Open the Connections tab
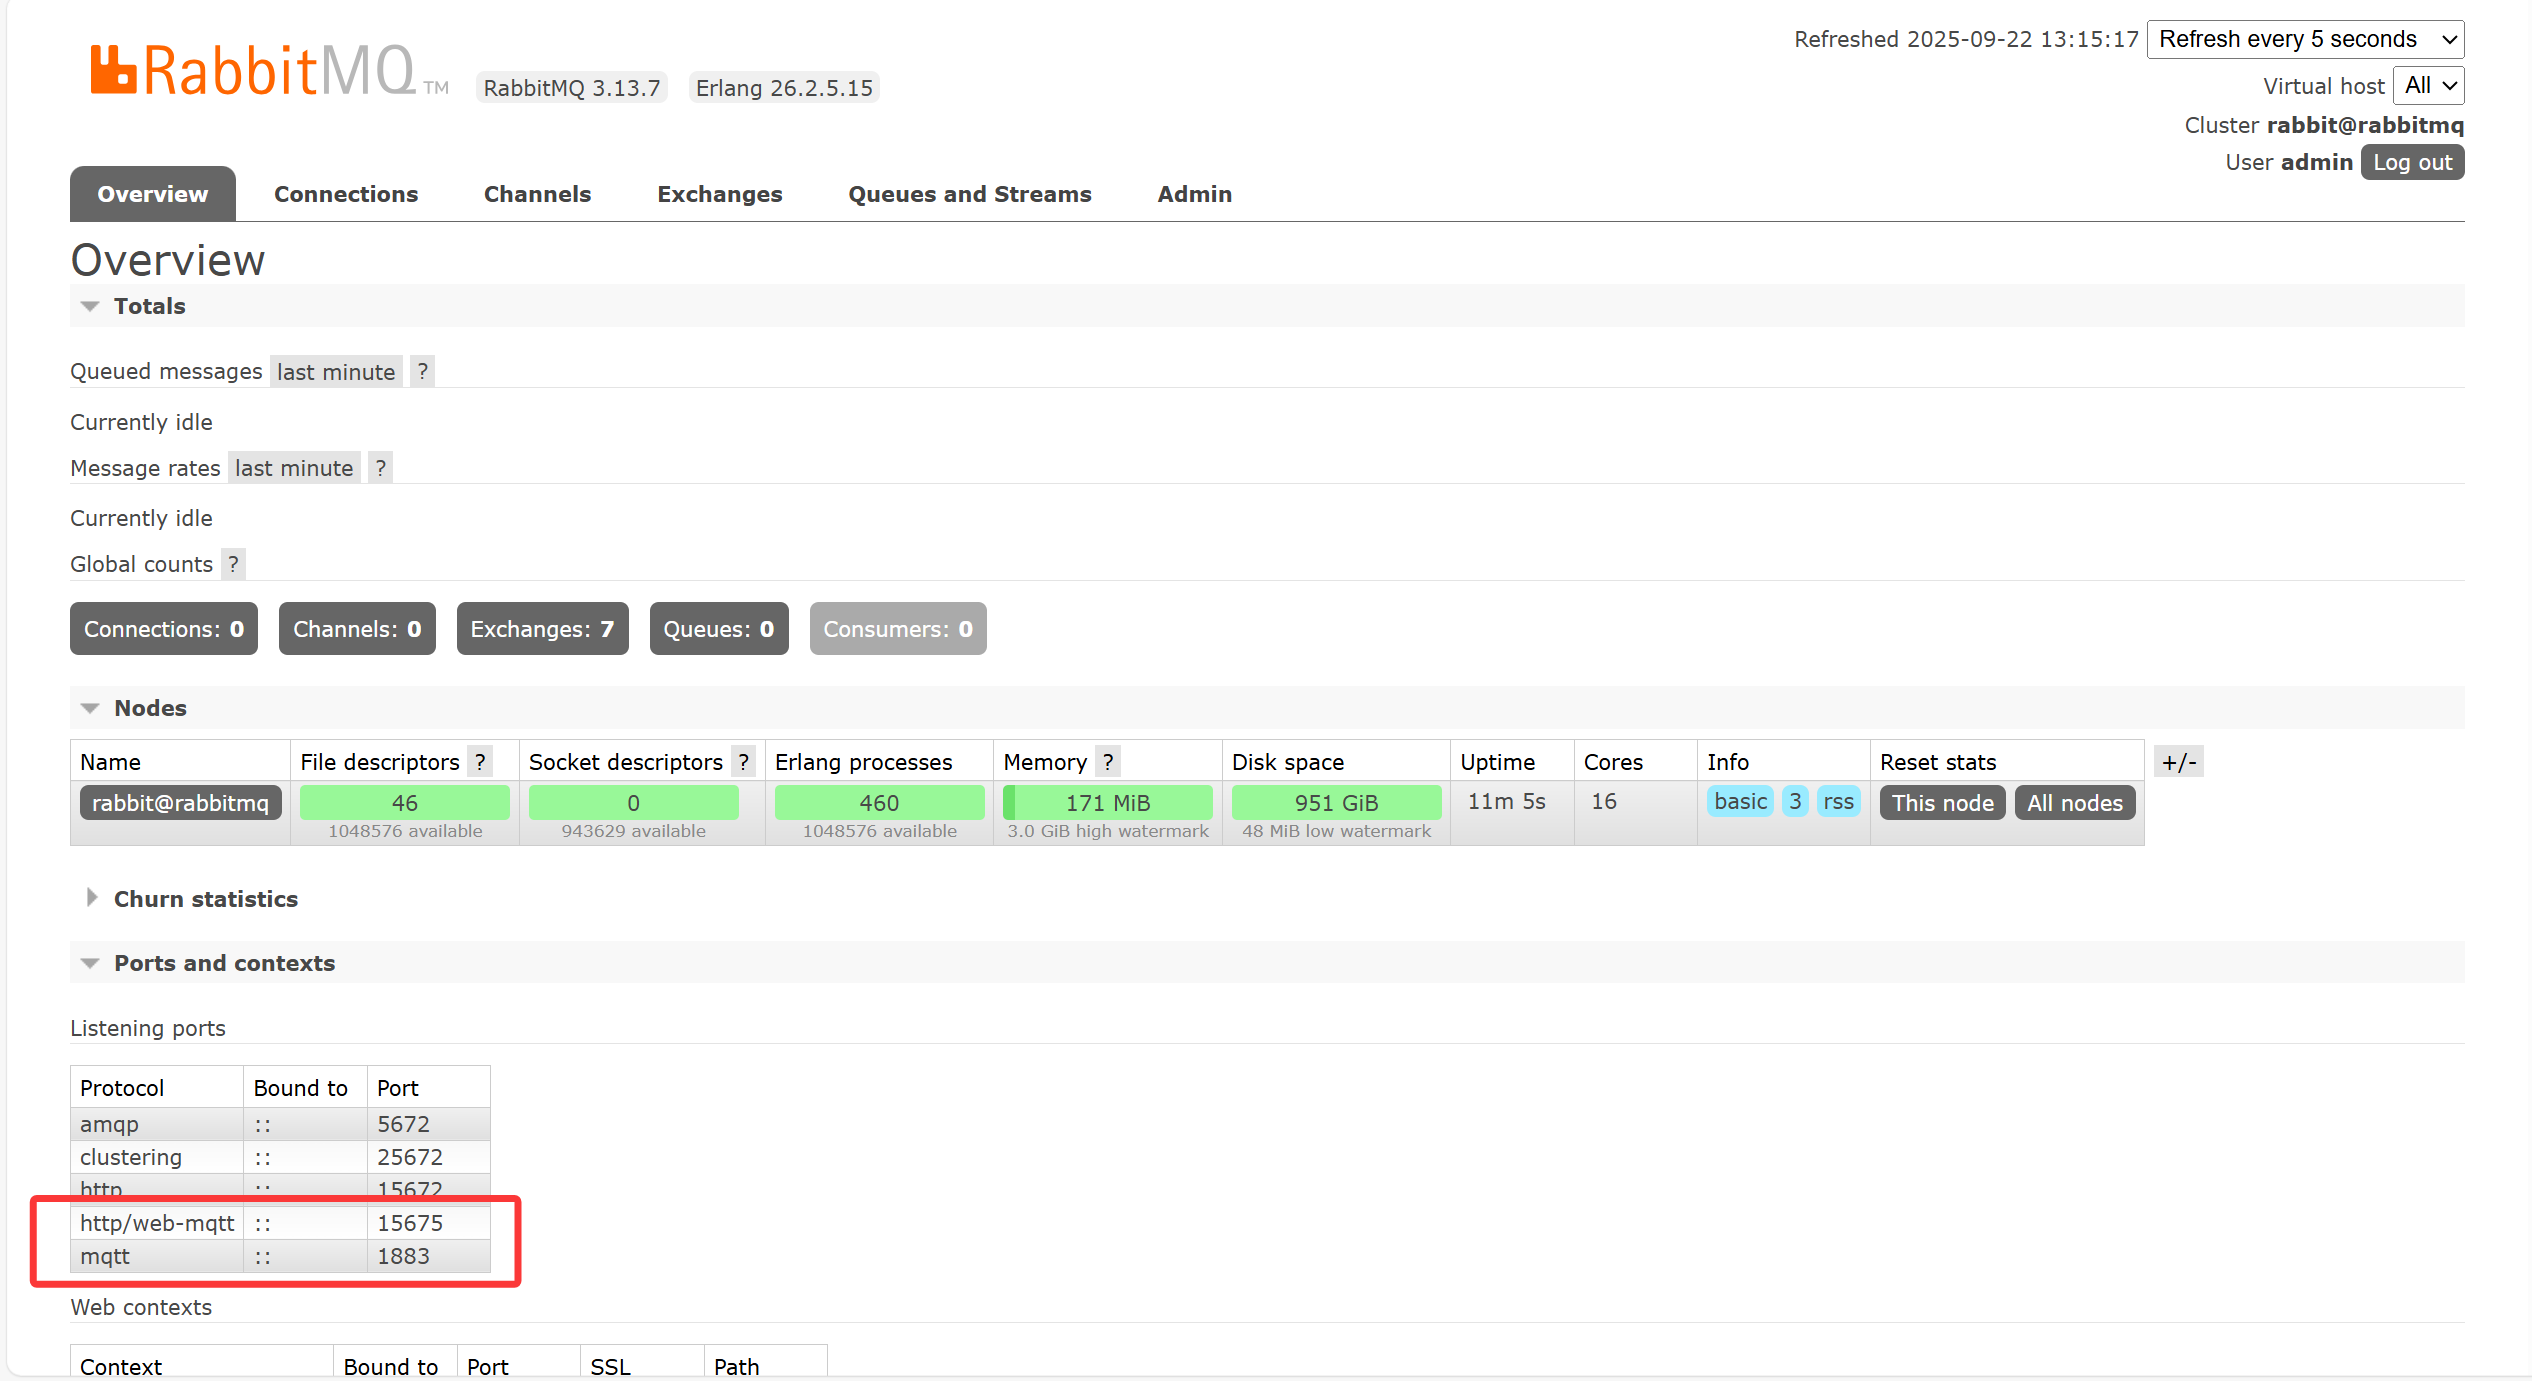Screen dimensions: 2532x1381 (346, 194)
